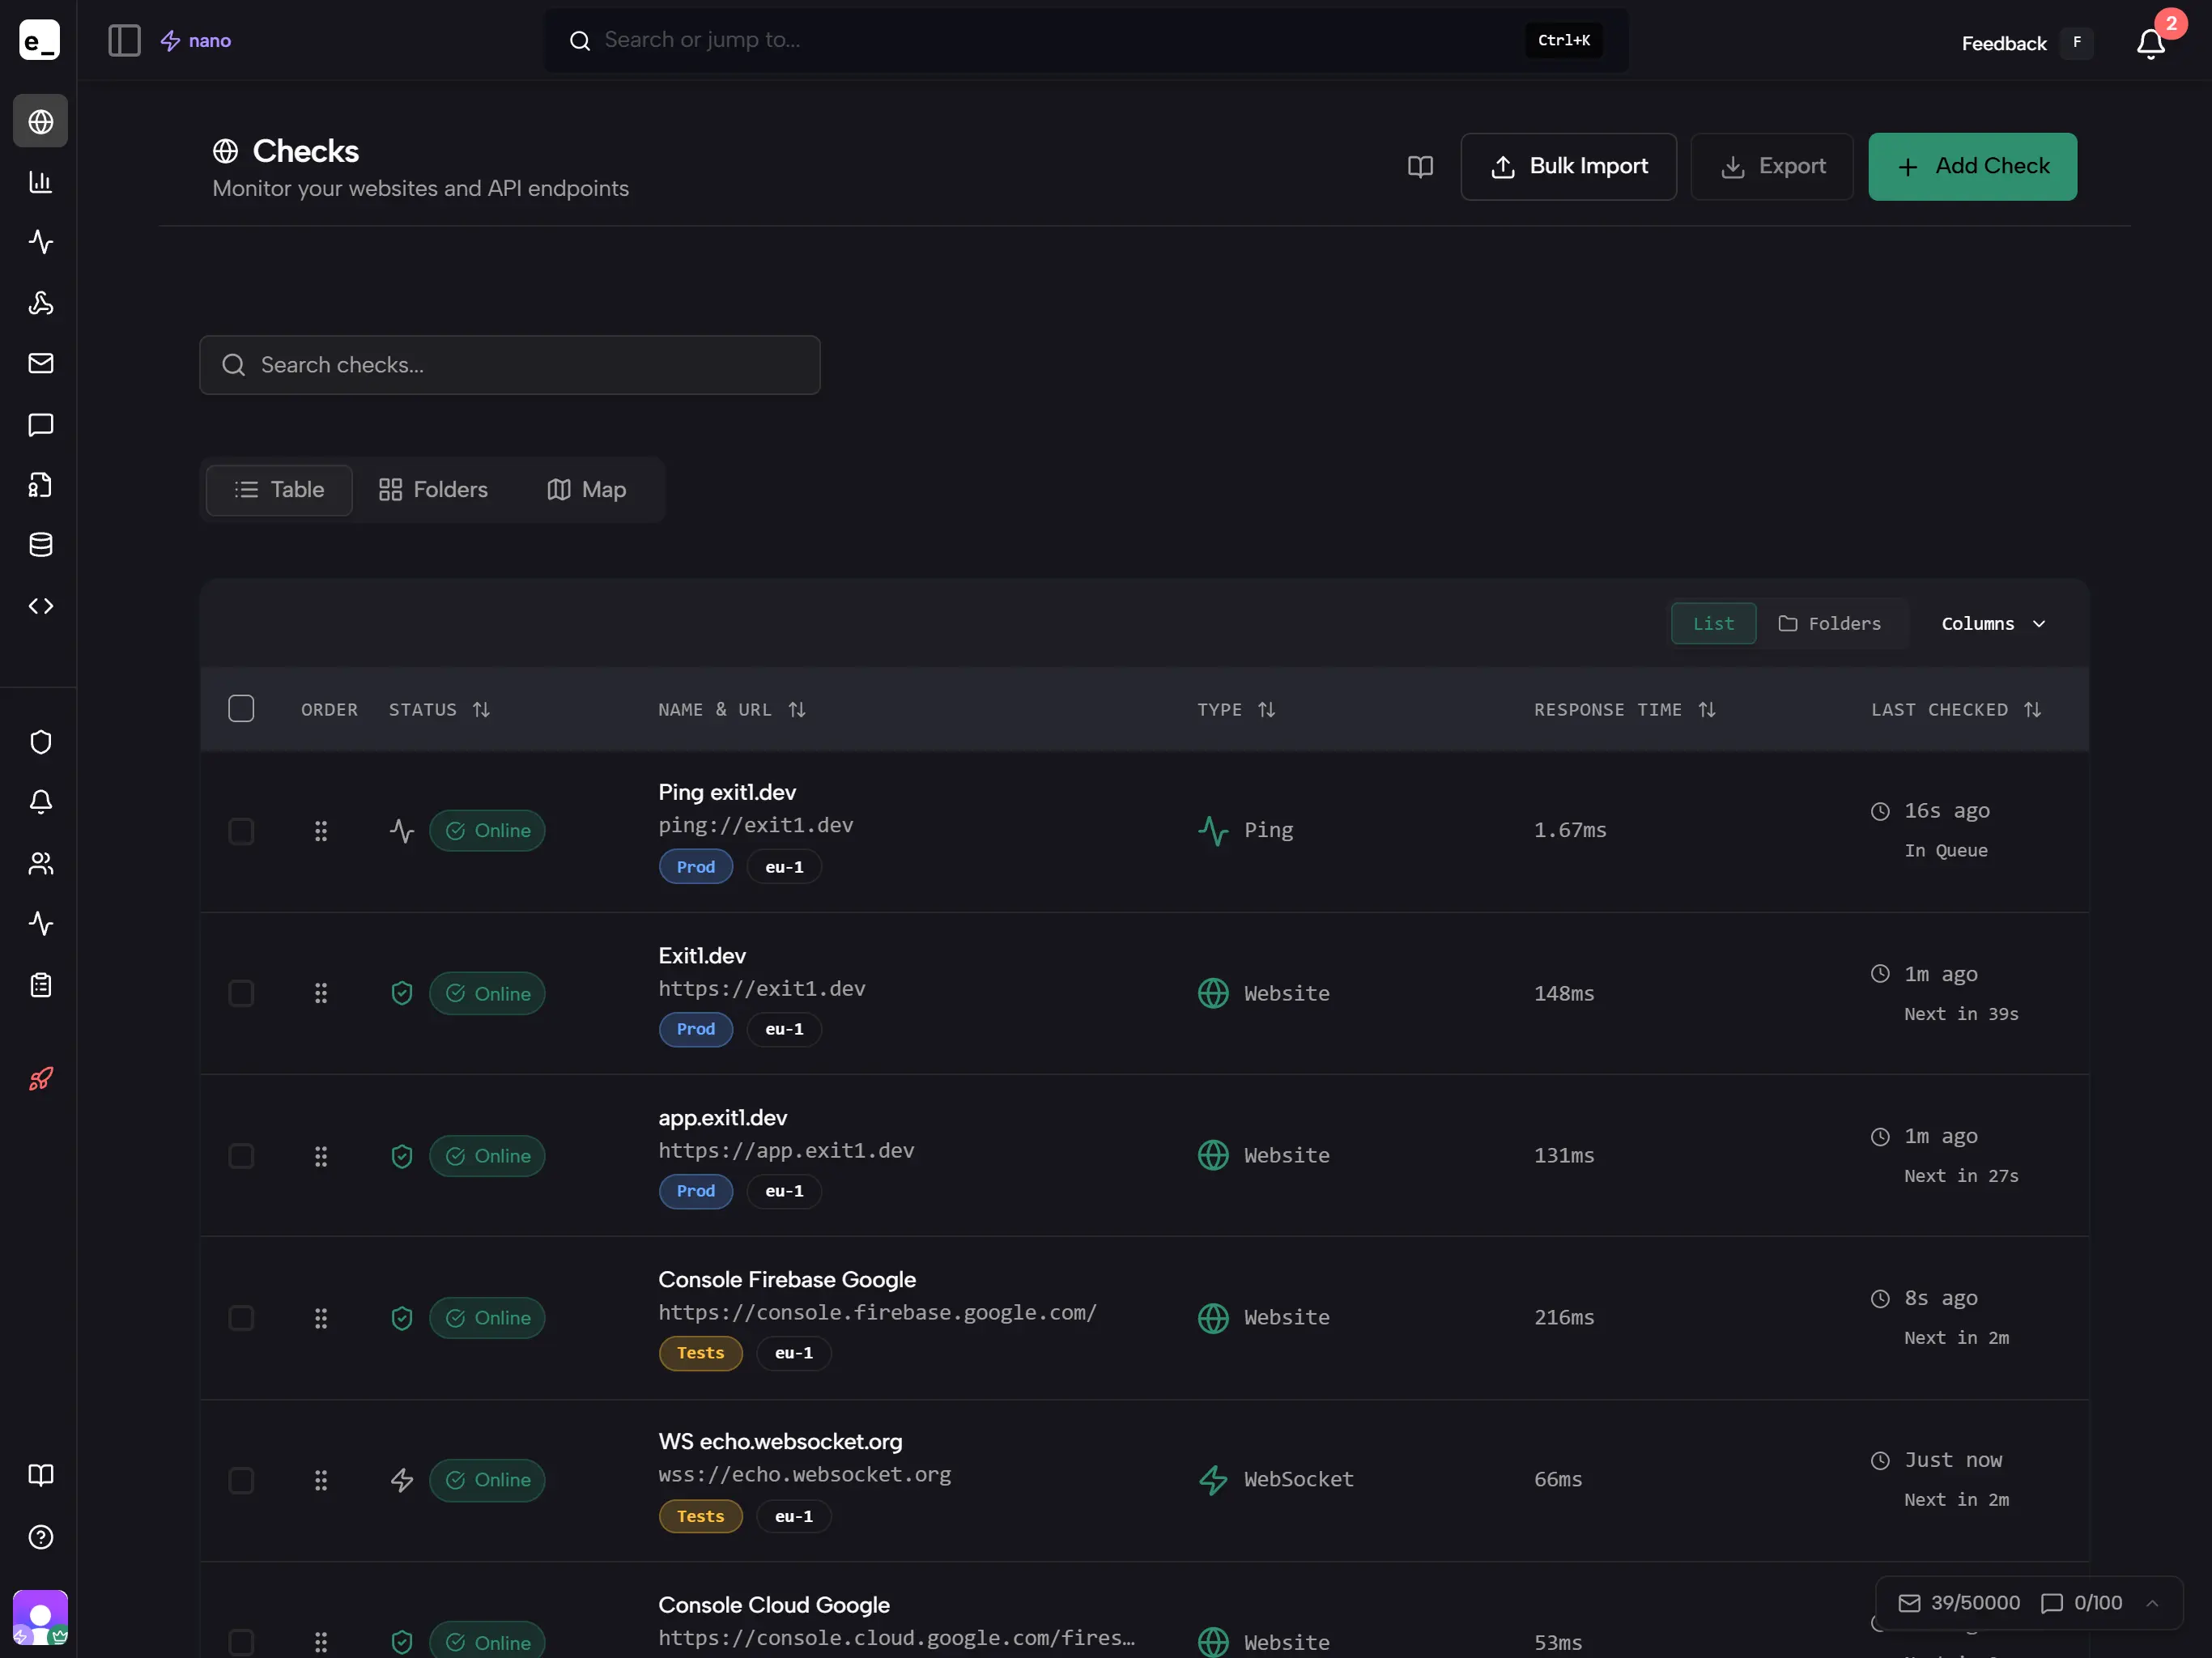Screen dimensions: 2212x1658
Task: Check the WS echo.websocket.org row checkbox
Action: coord(241,1480)
